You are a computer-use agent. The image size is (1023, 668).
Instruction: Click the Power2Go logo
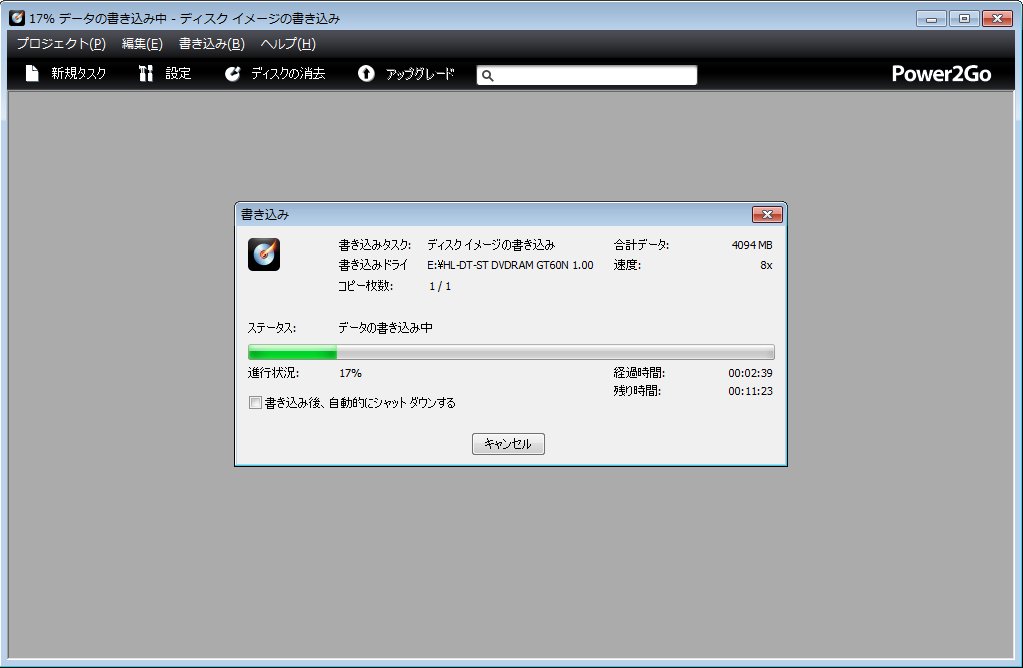(941, 74)
